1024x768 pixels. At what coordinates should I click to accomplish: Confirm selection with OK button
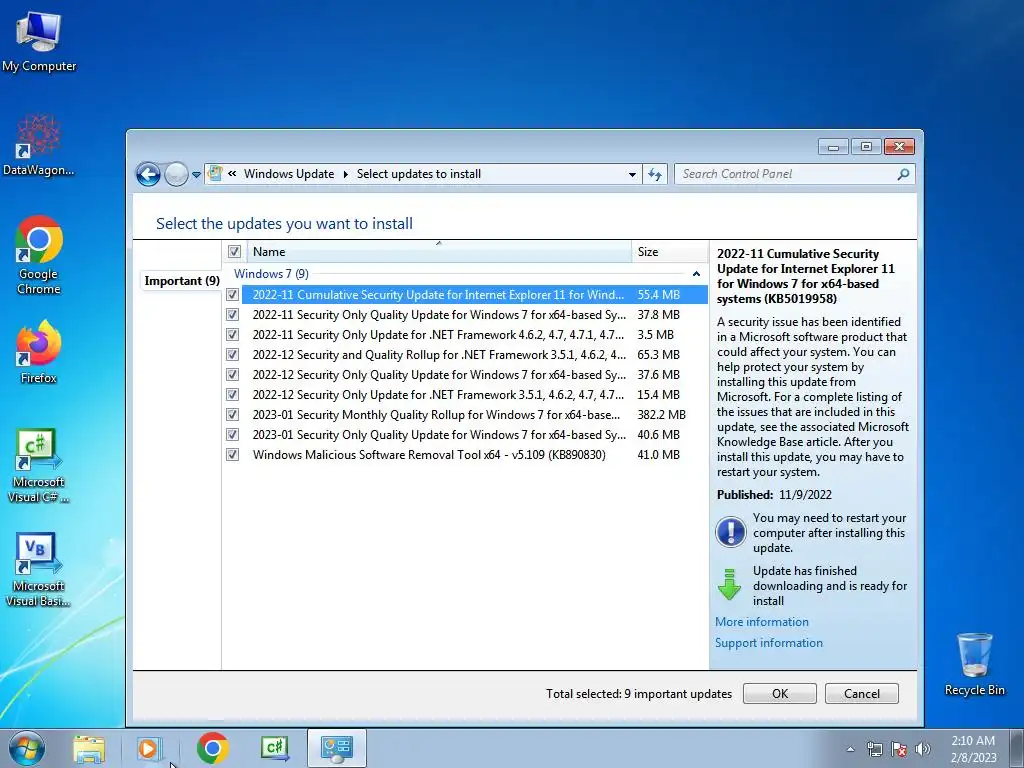(x=780, y=694)
